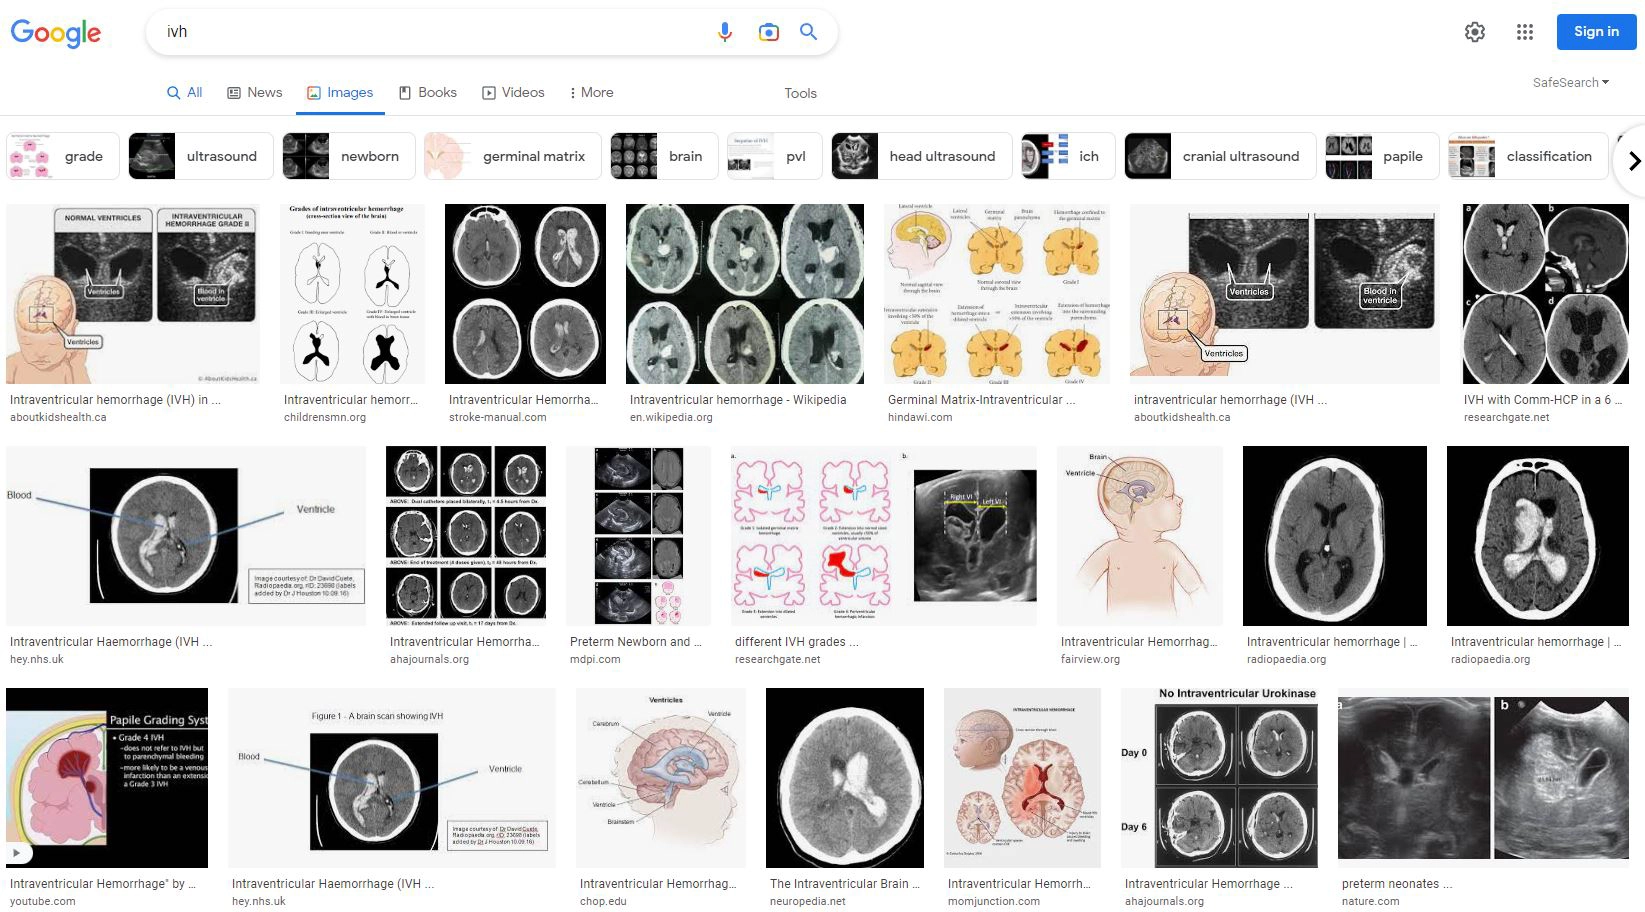Click the mdpi.com source link
Viewport: 1645px width, 912px height.
[595, 660]
